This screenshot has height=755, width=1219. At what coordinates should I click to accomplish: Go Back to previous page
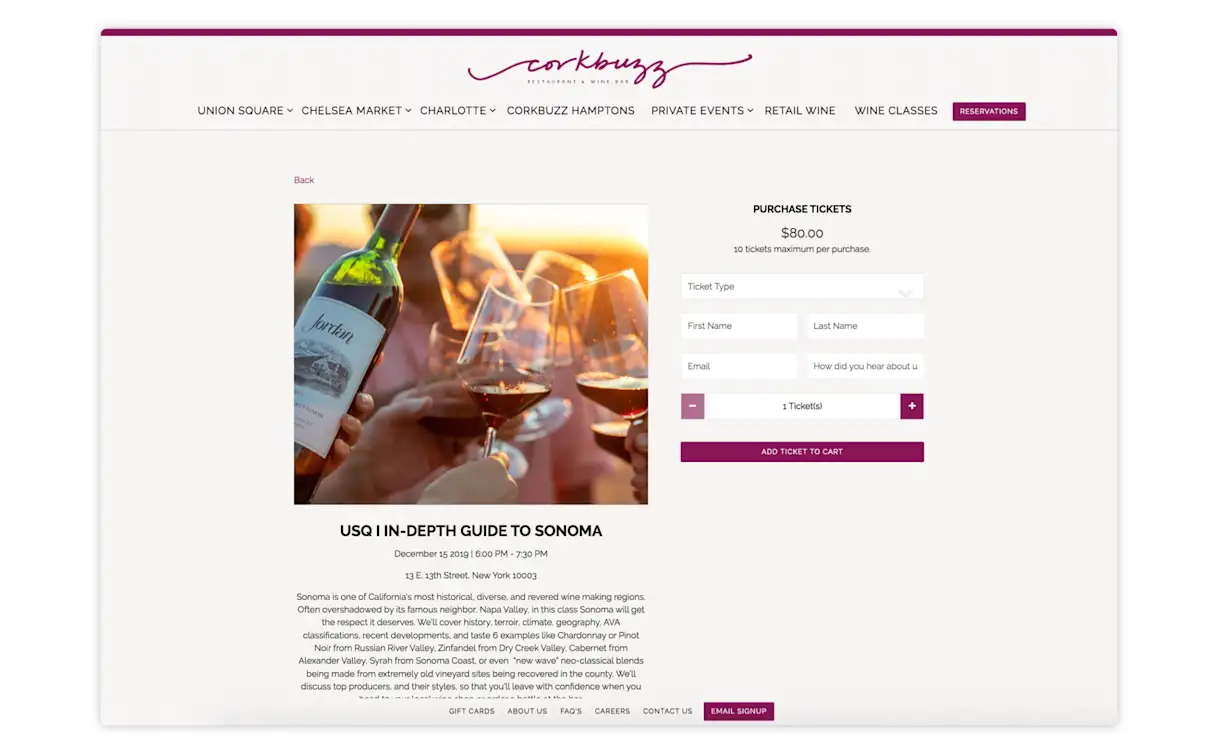(304, 180)
